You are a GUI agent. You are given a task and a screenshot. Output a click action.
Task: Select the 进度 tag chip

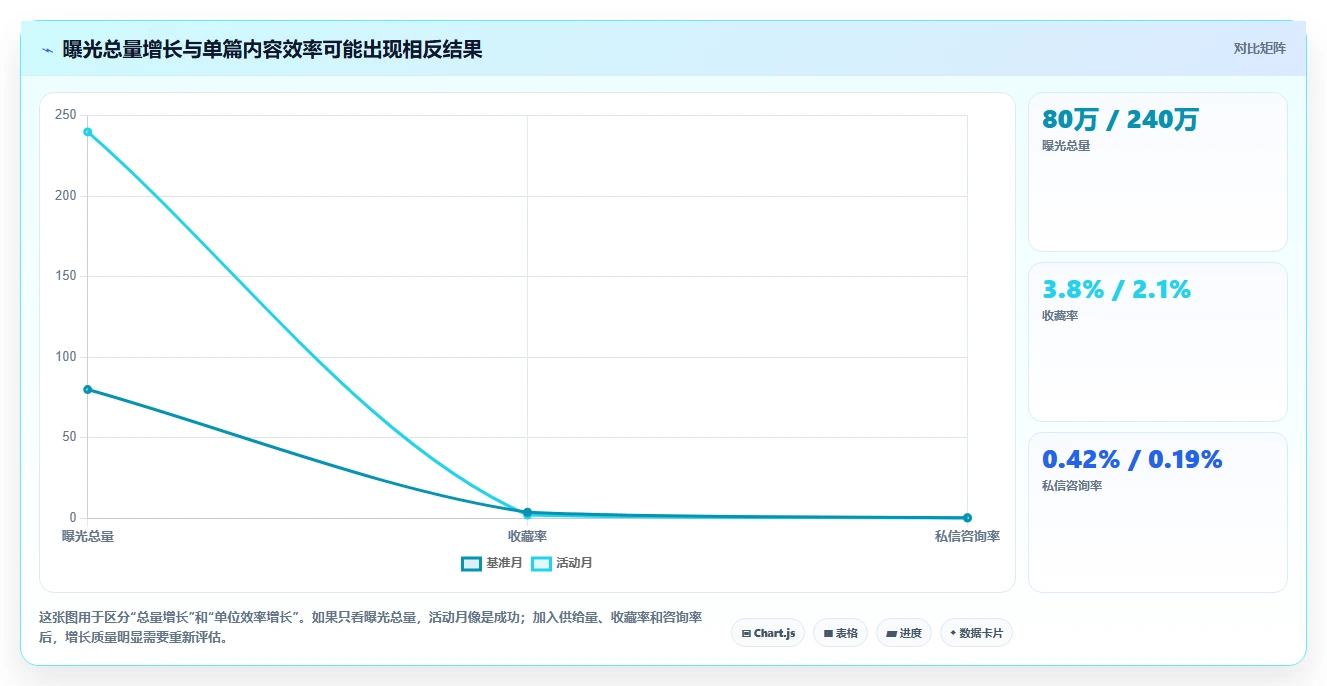[x=904, y=633]
